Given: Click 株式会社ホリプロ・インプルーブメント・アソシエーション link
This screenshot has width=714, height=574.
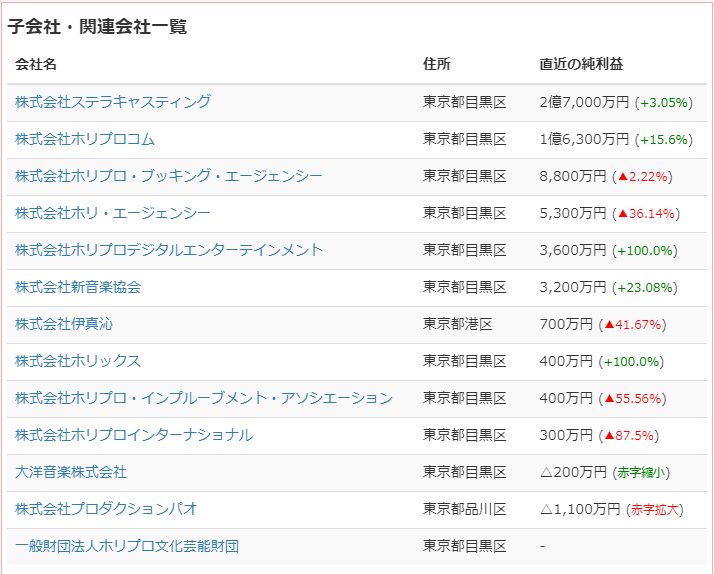Looking at the screenshot, I should click(204, 398).
